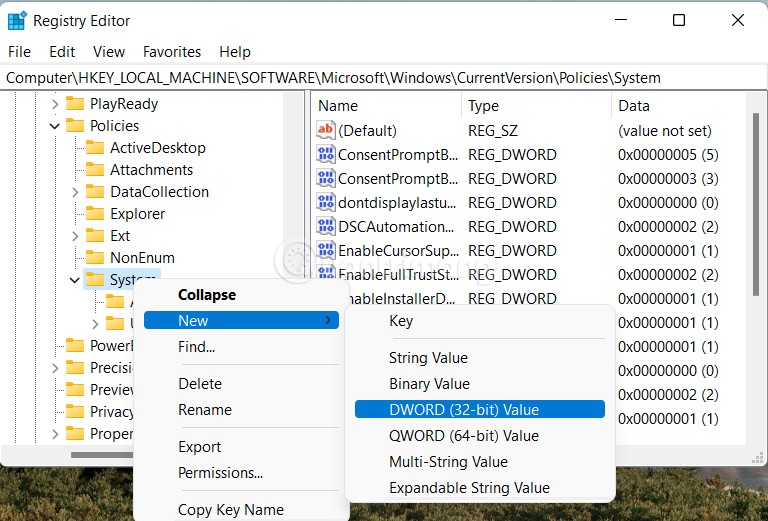
Task: Click the DWORD icon of value 0x00000005 (5)
Action: point(326,154)
